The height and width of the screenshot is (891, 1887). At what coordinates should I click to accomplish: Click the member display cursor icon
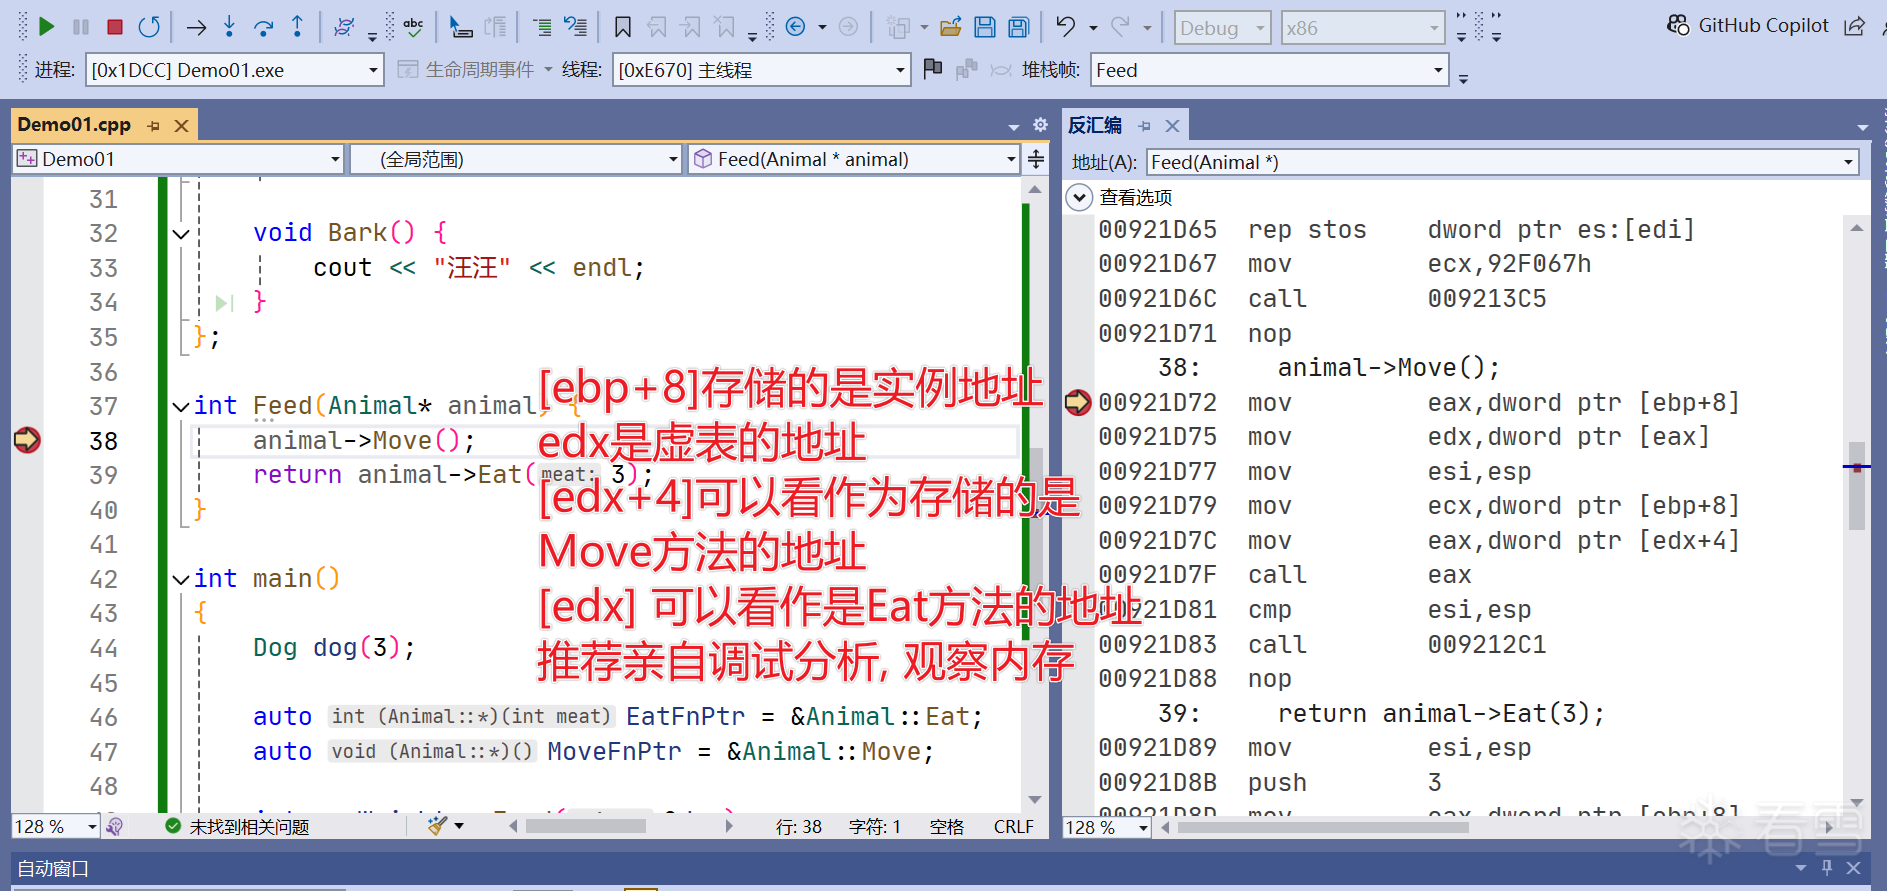[x=460, y=27]
